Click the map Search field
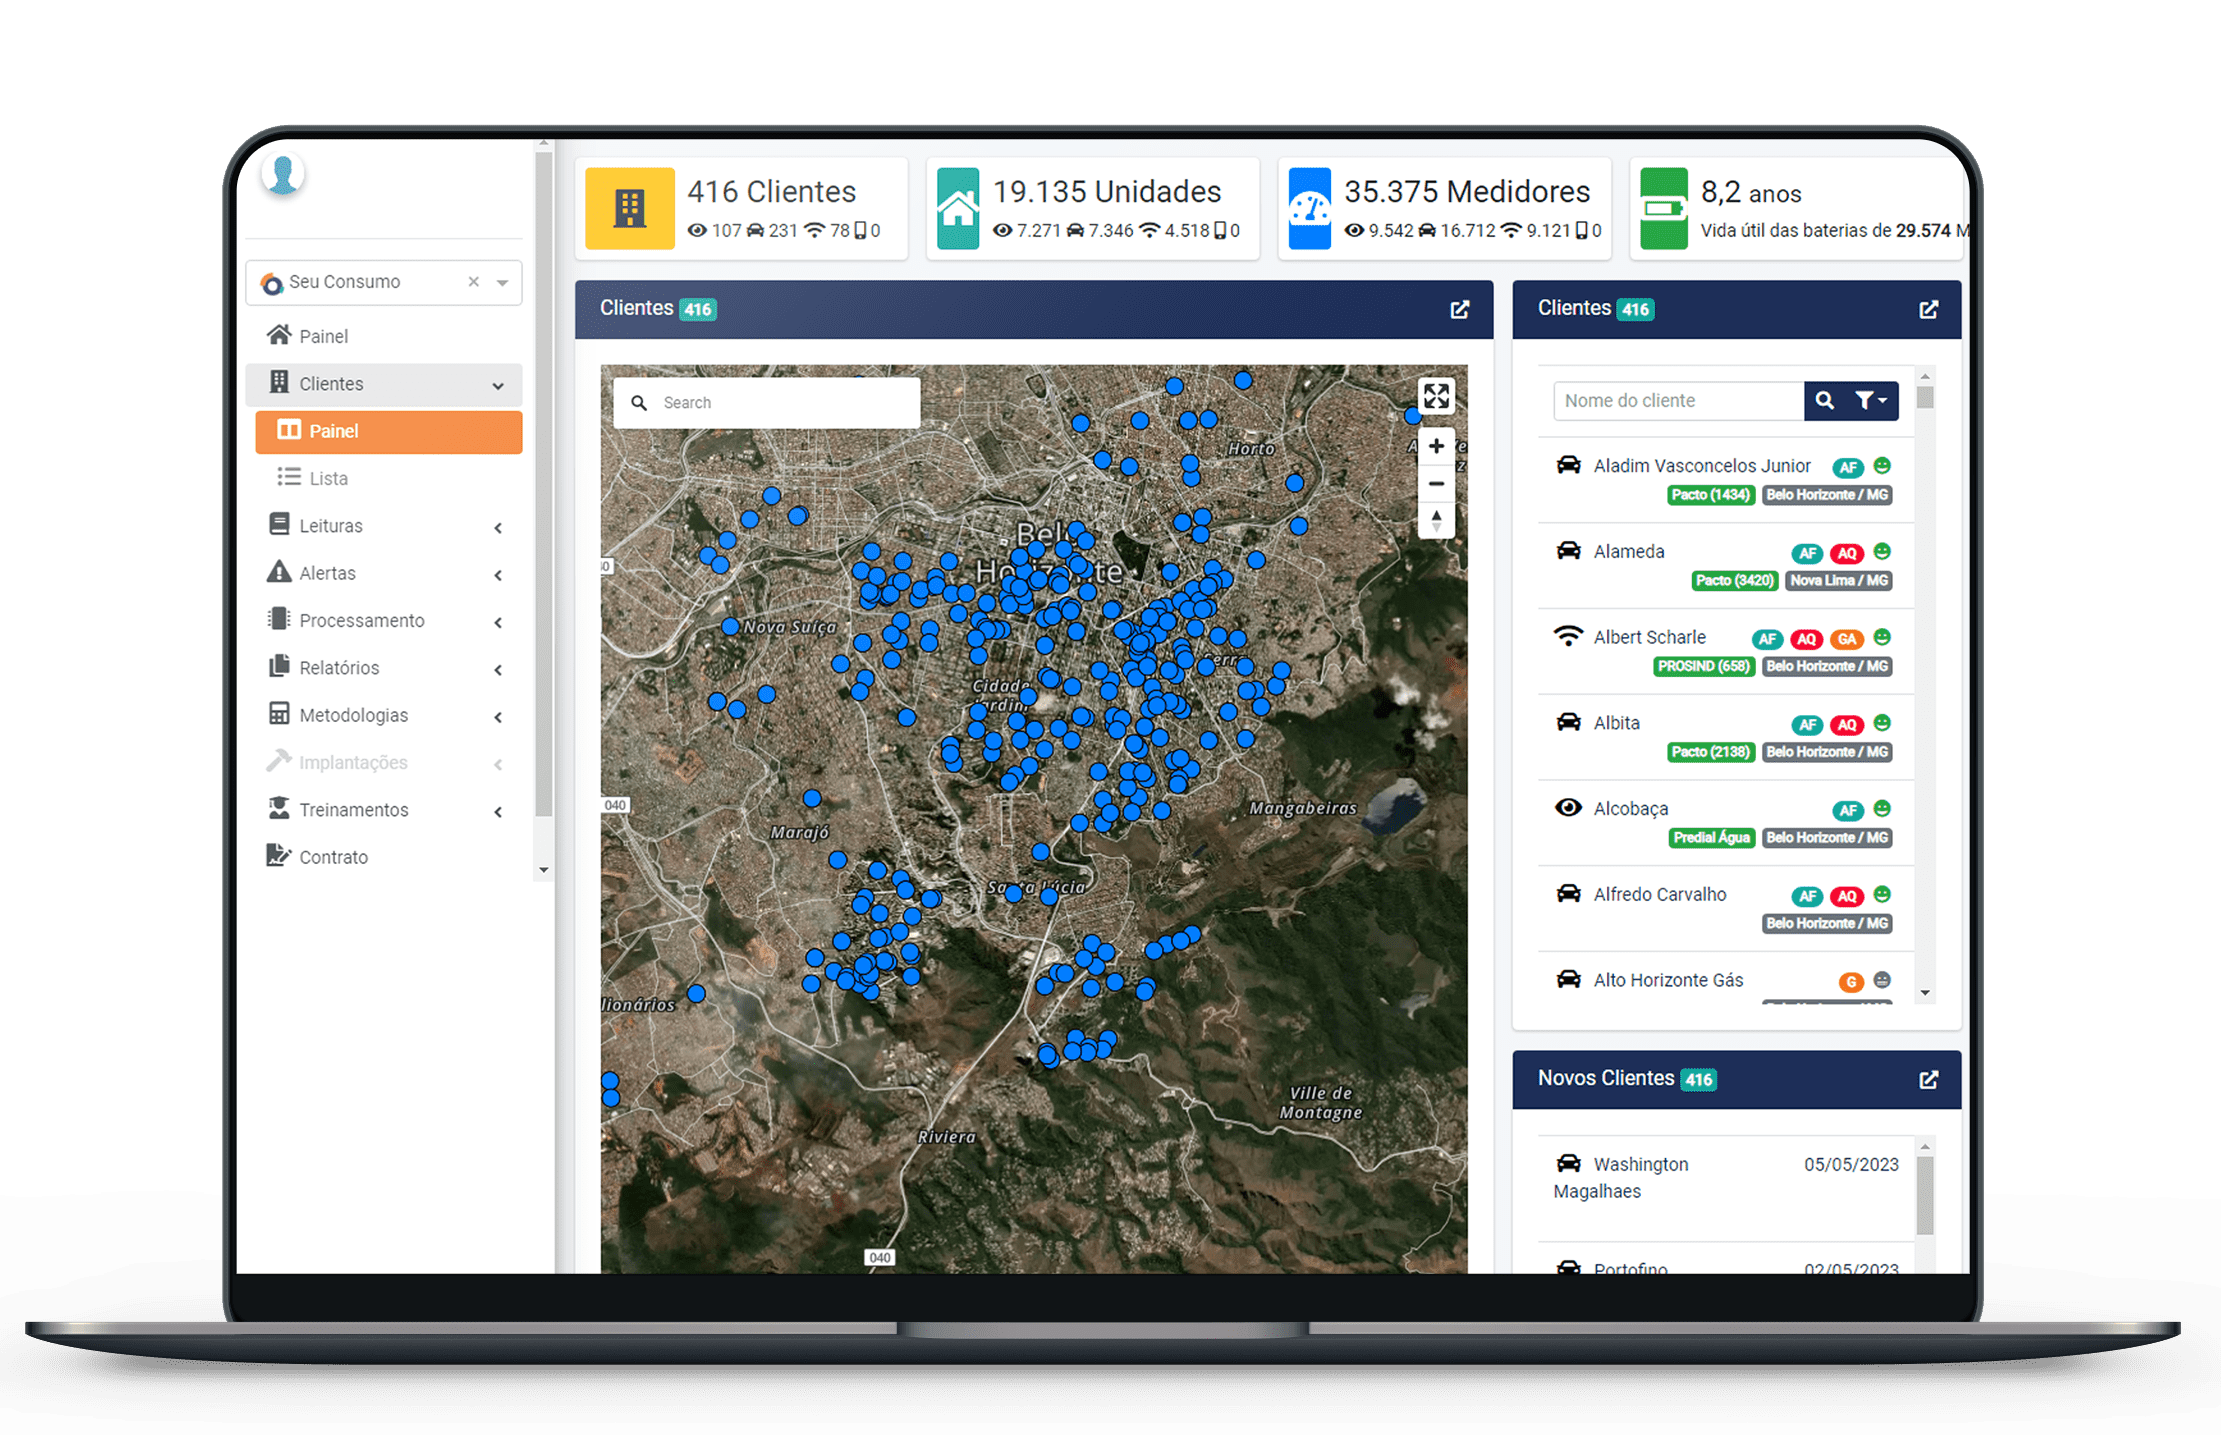 coord(767,403)
